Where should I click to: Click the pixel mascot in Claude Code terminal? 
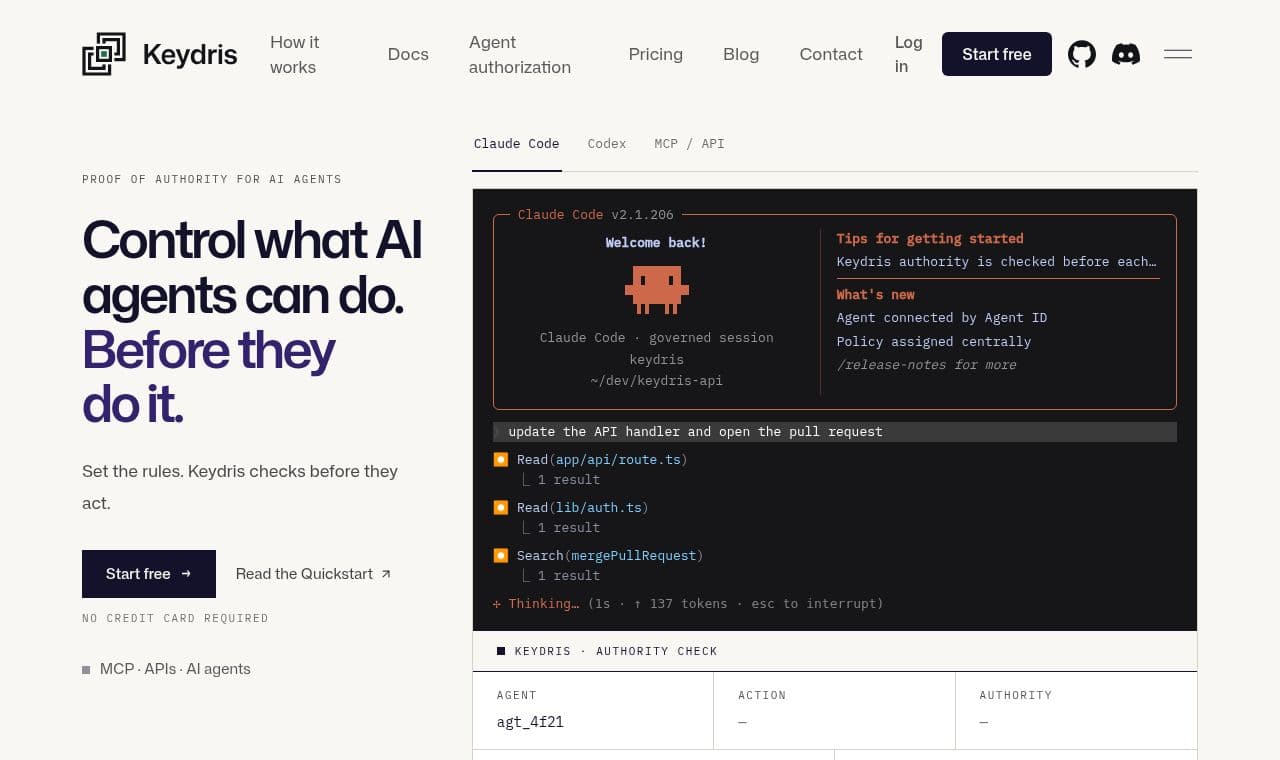tap(657, 289)
